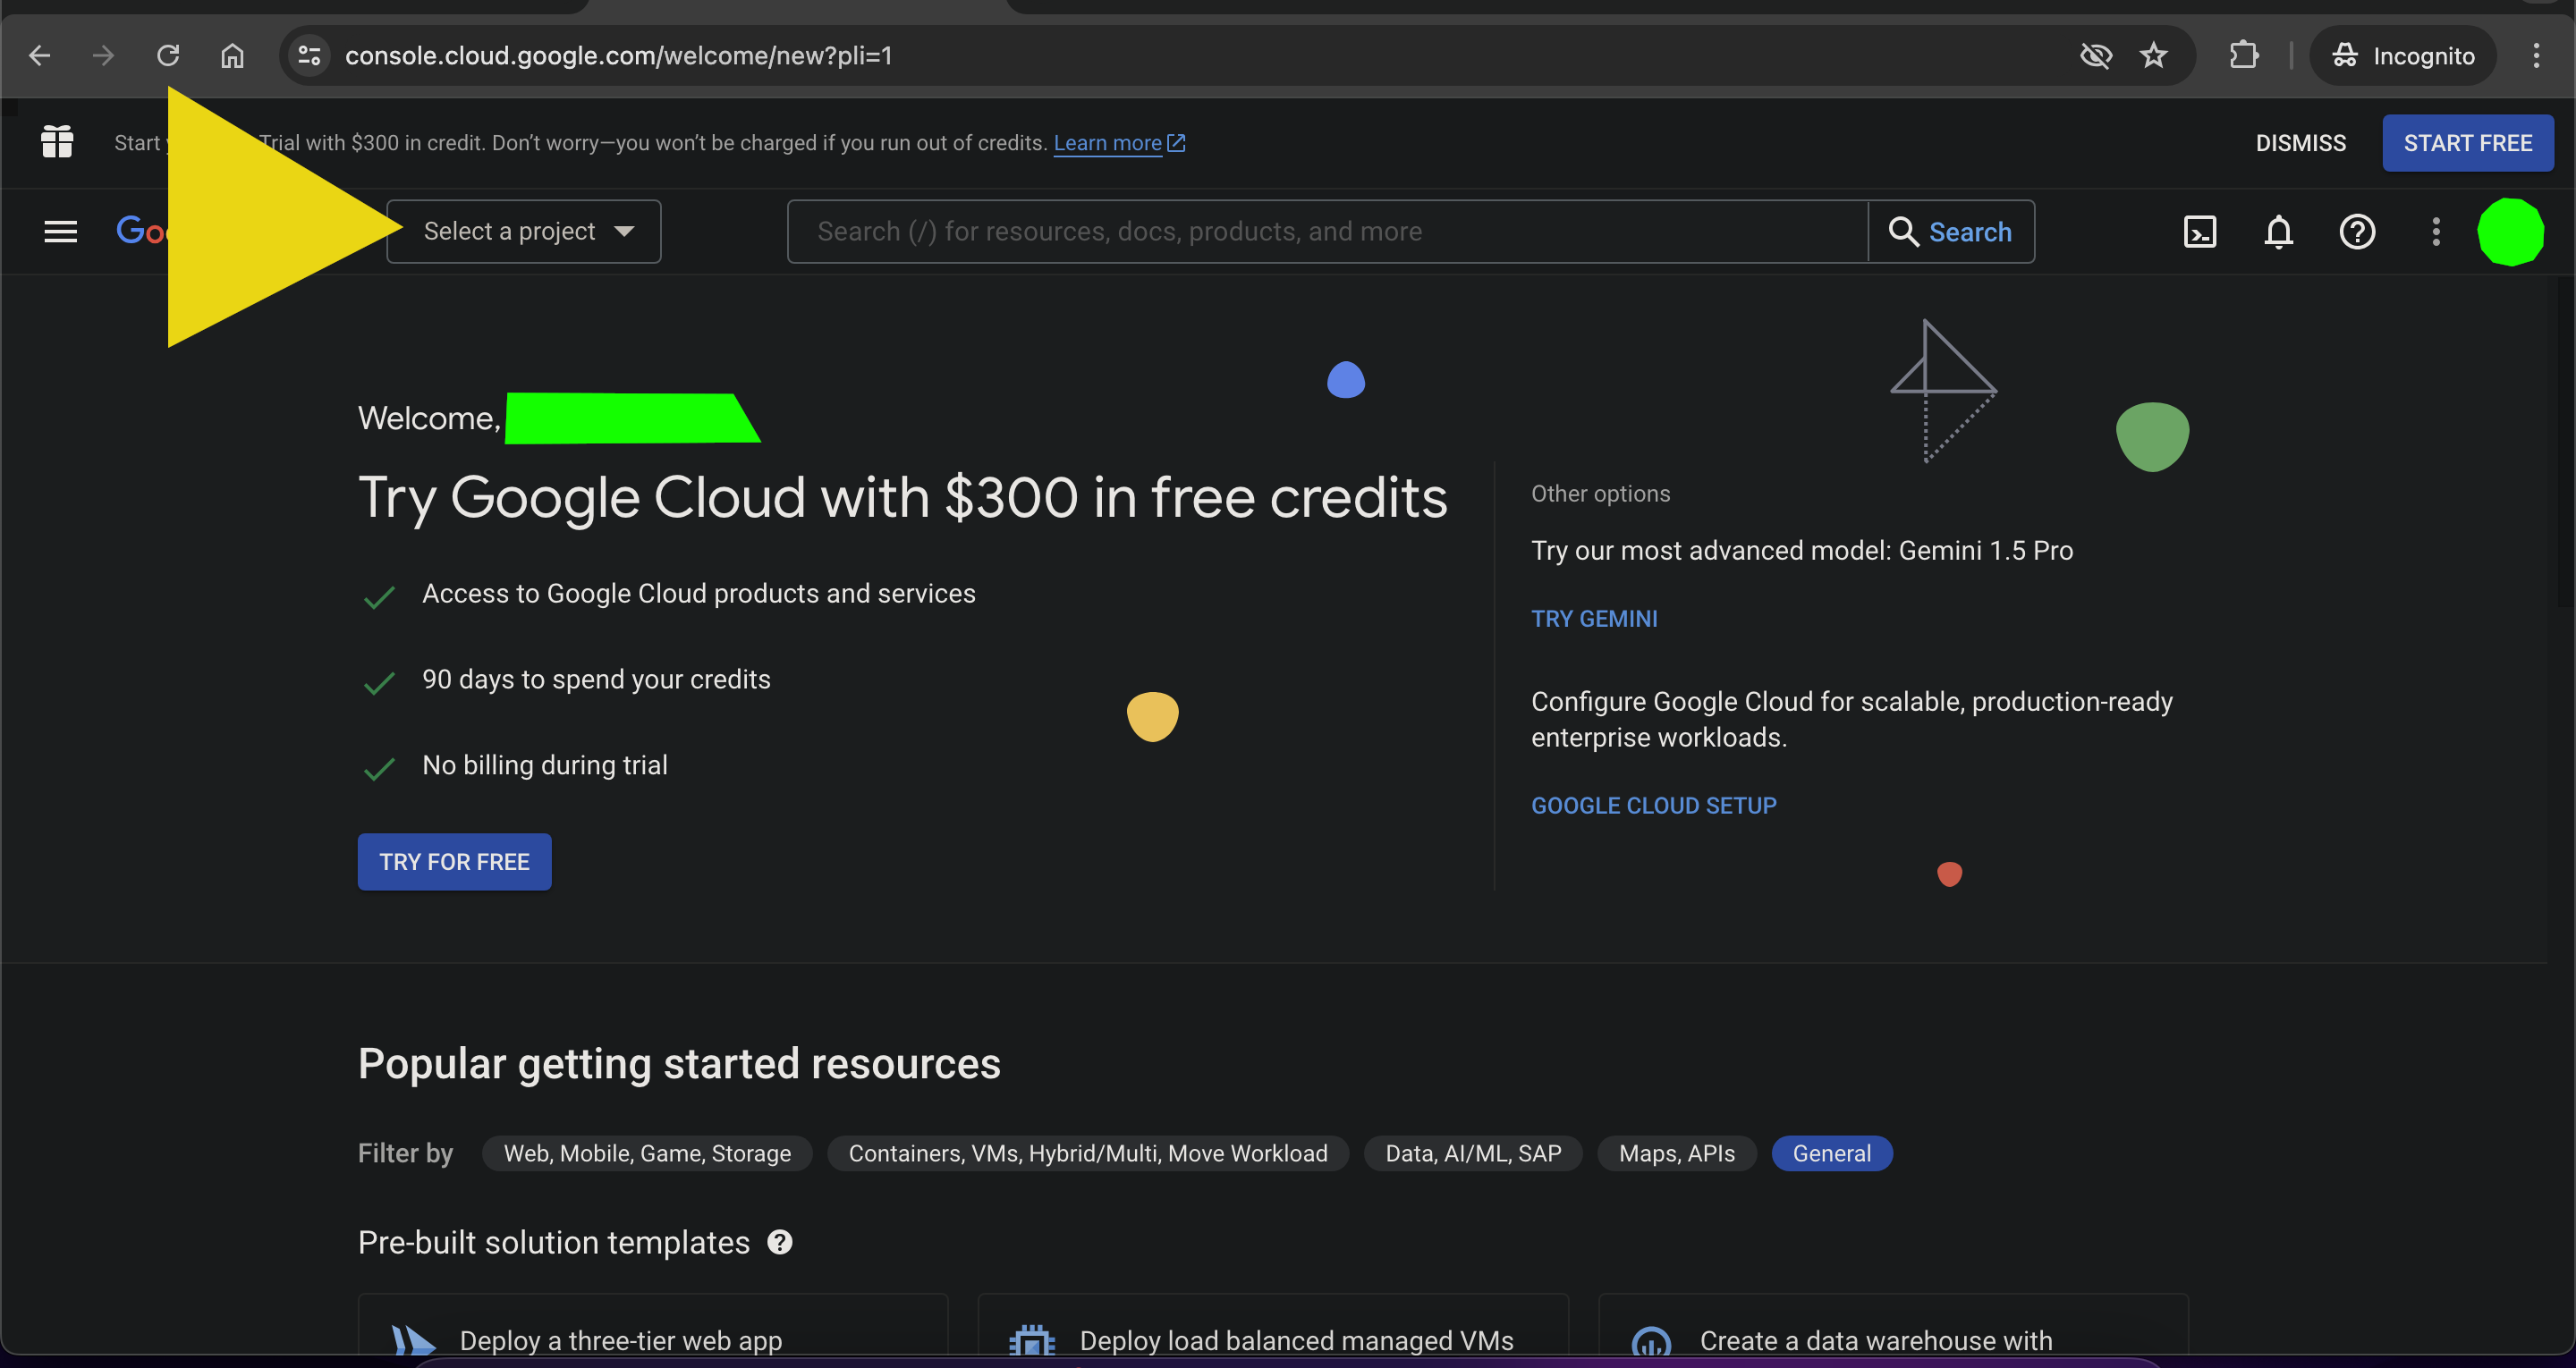Click the 'Try Google Cloud with $300 in free credits' heading
Viewport: 2576px width, 1368px height.
903,498
